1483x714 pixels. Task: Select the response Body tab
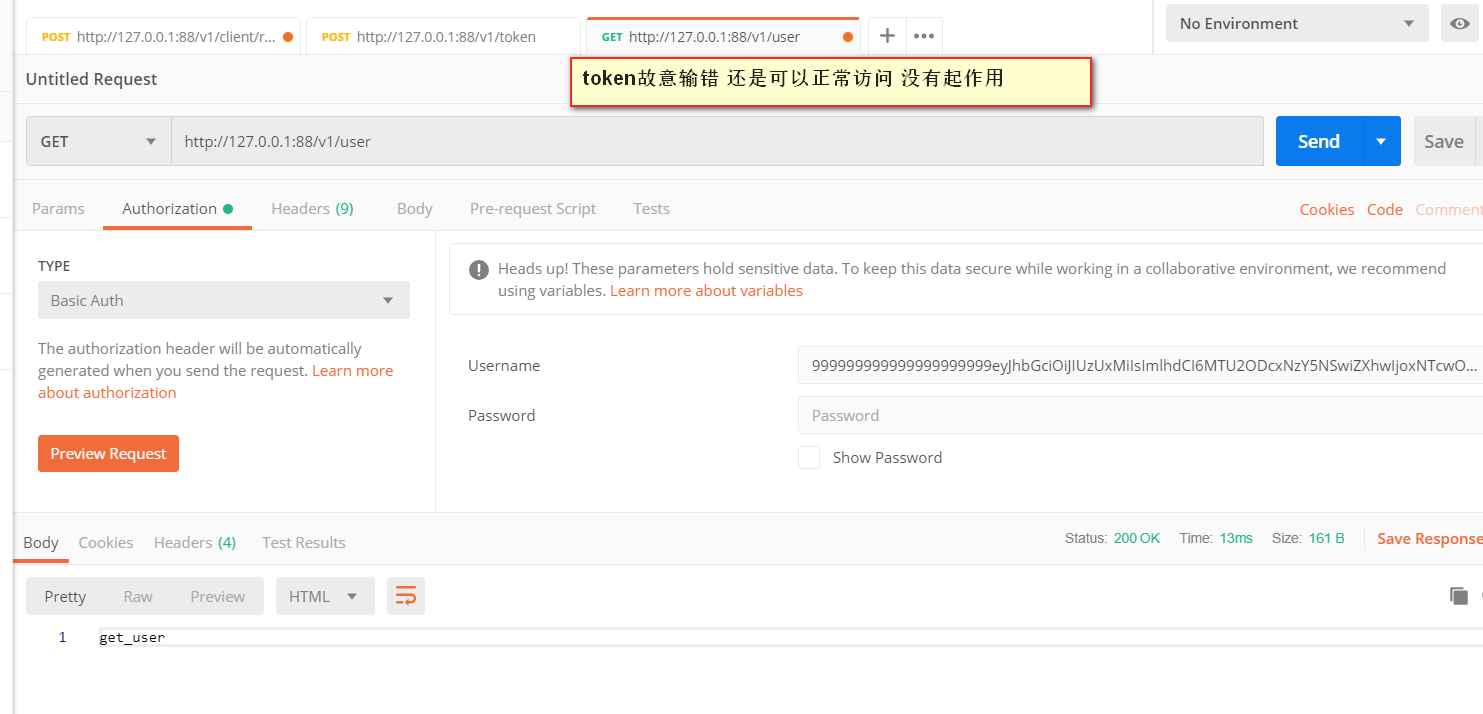coord(41,542)
